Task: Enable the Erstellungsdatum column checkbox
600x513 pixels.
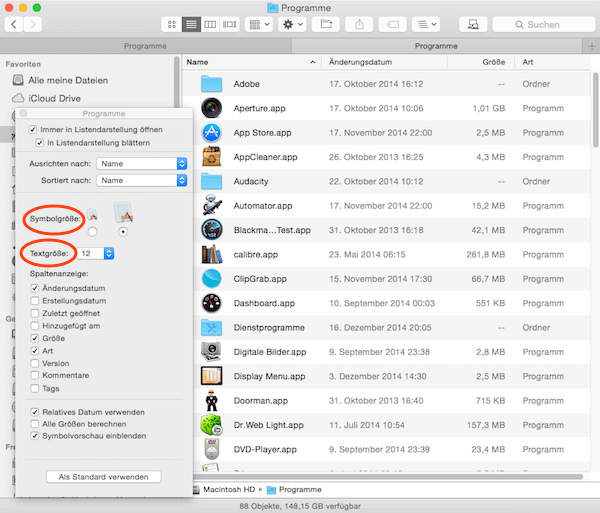Action: 35,300
